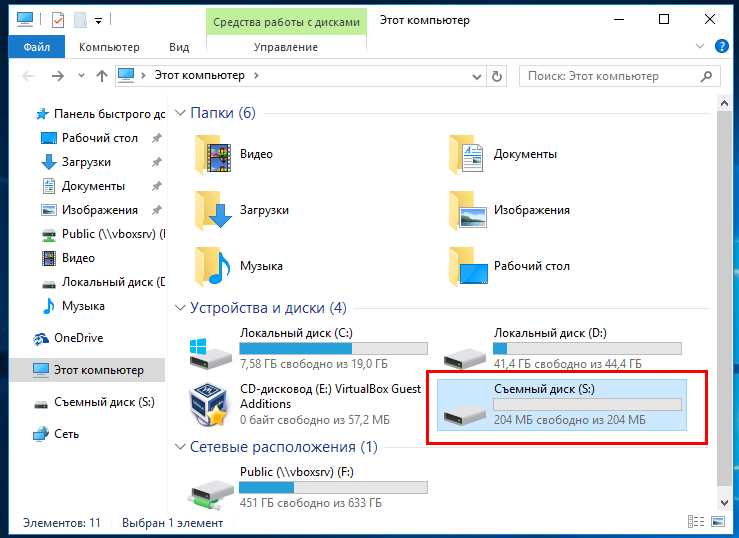
Task: Expand the ribbon with the chevron
Action: [700, 46]
